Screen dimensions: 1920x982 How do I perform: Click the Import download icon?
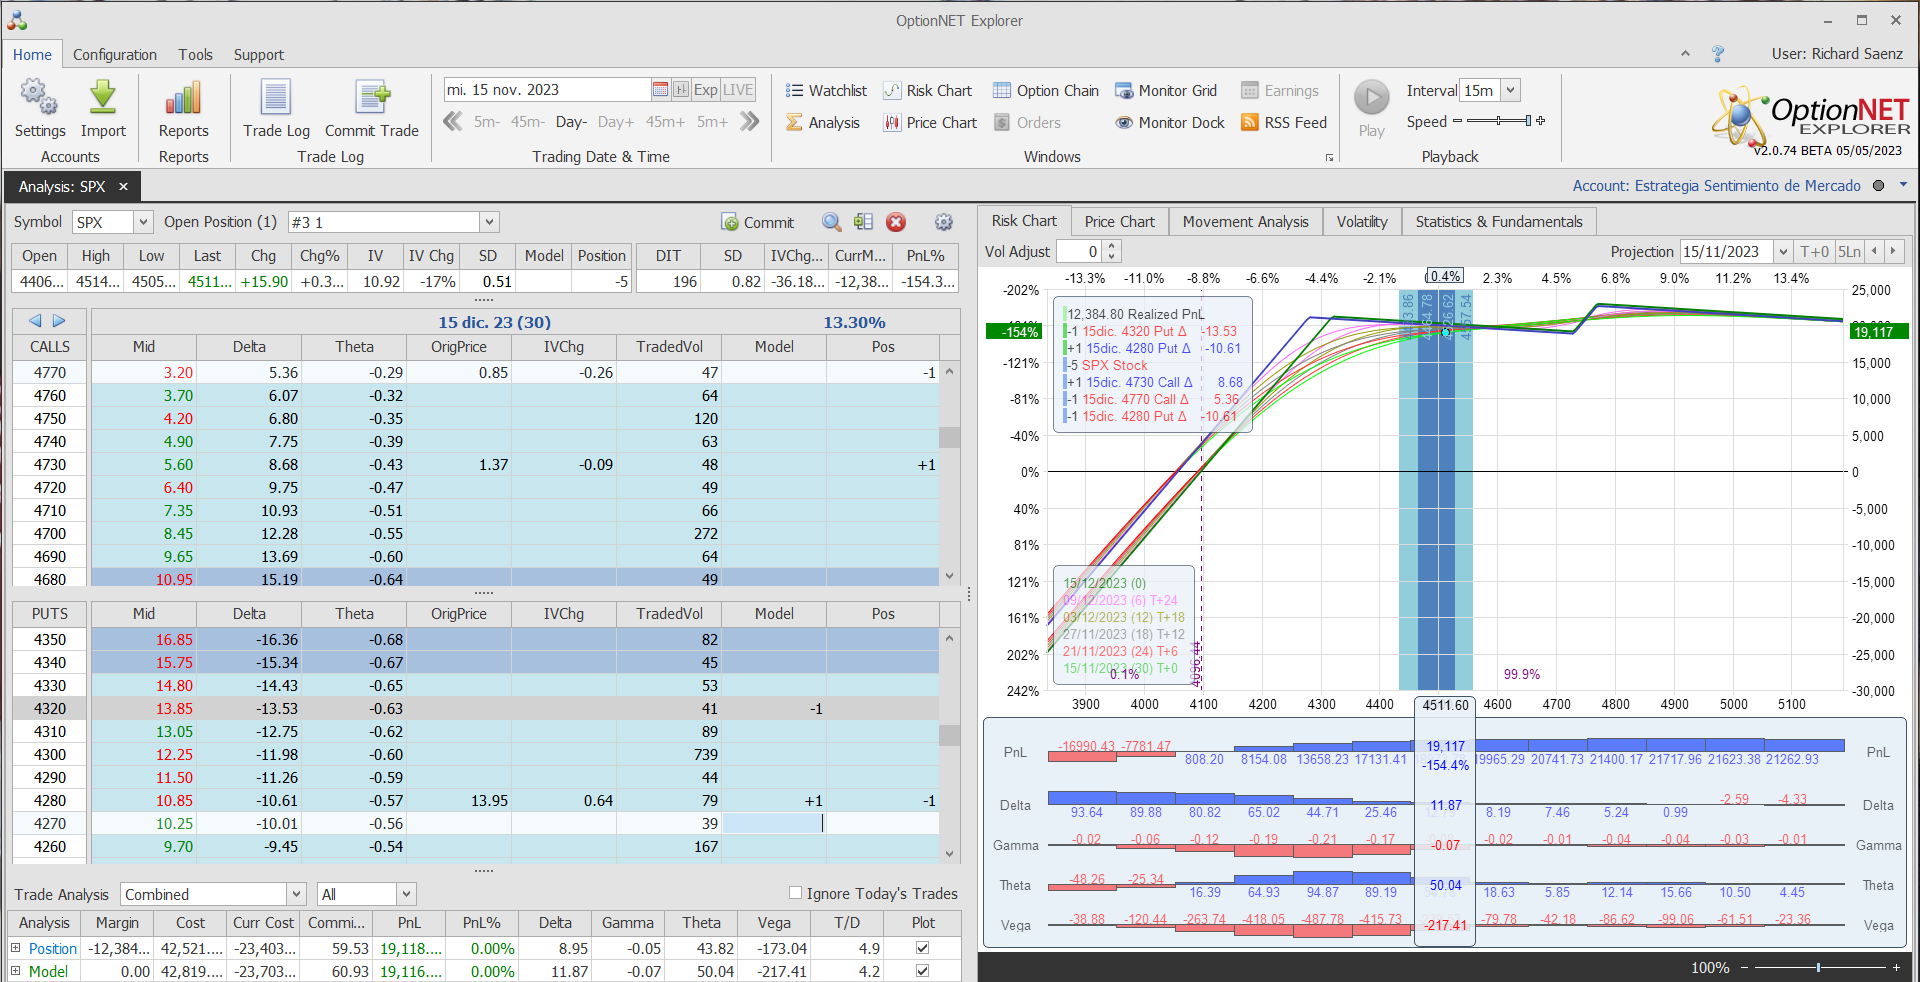coord(103,98)
